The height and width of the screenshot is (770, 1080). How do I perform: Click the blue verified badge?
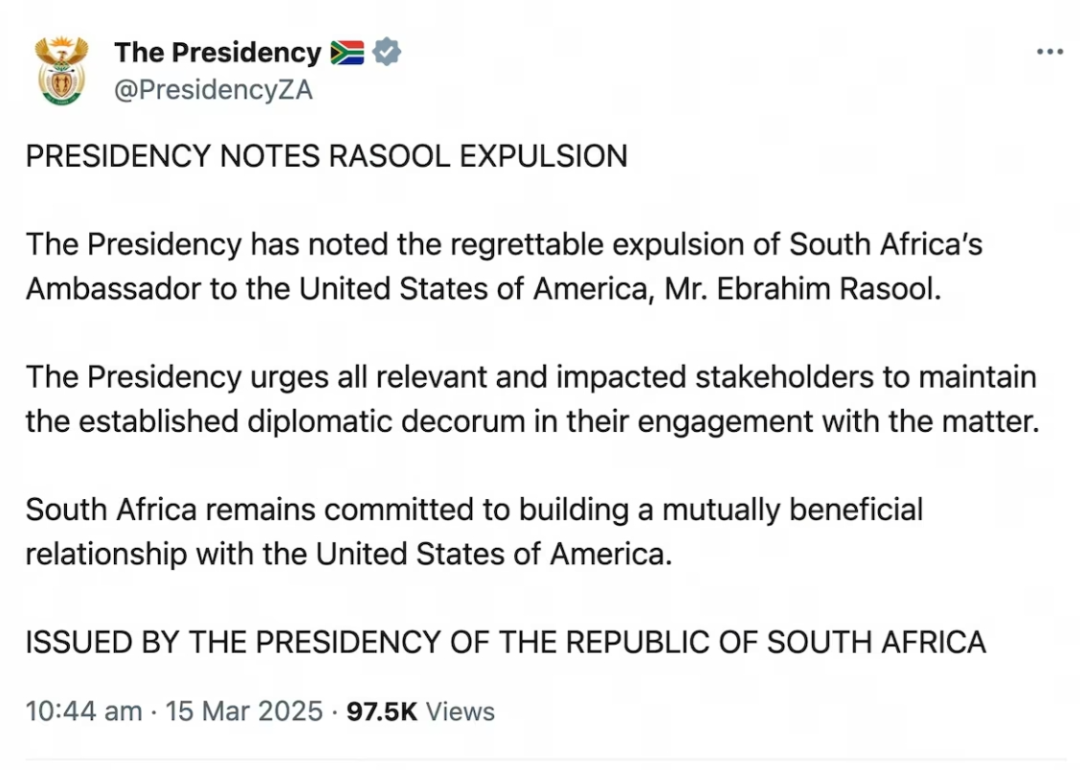[x=387, y=52]
